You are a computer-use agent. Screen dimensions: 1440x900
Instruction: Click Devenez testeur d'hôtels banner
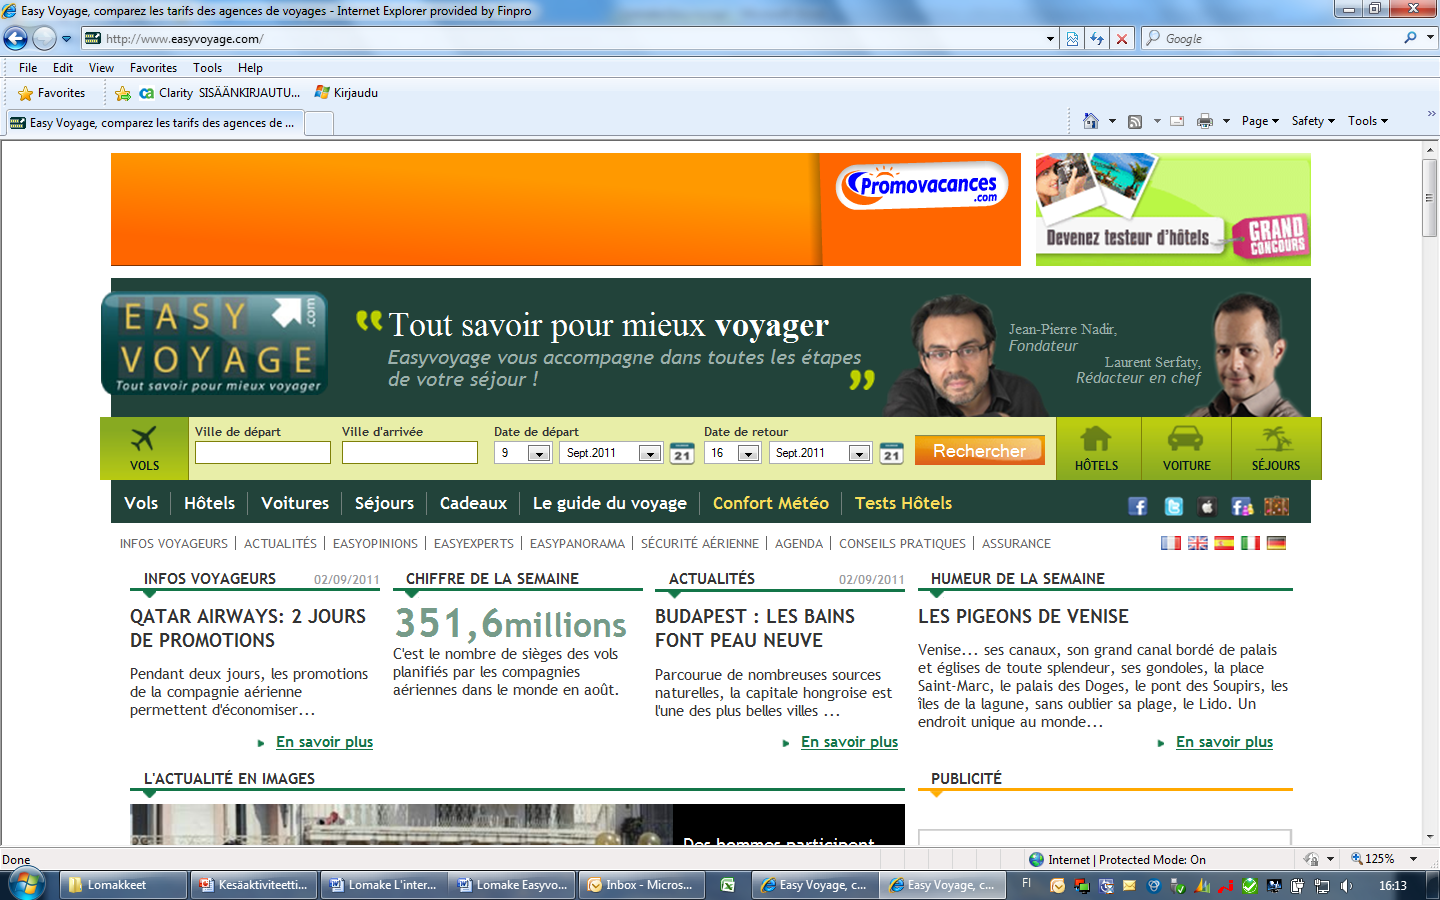[1173, 209]
